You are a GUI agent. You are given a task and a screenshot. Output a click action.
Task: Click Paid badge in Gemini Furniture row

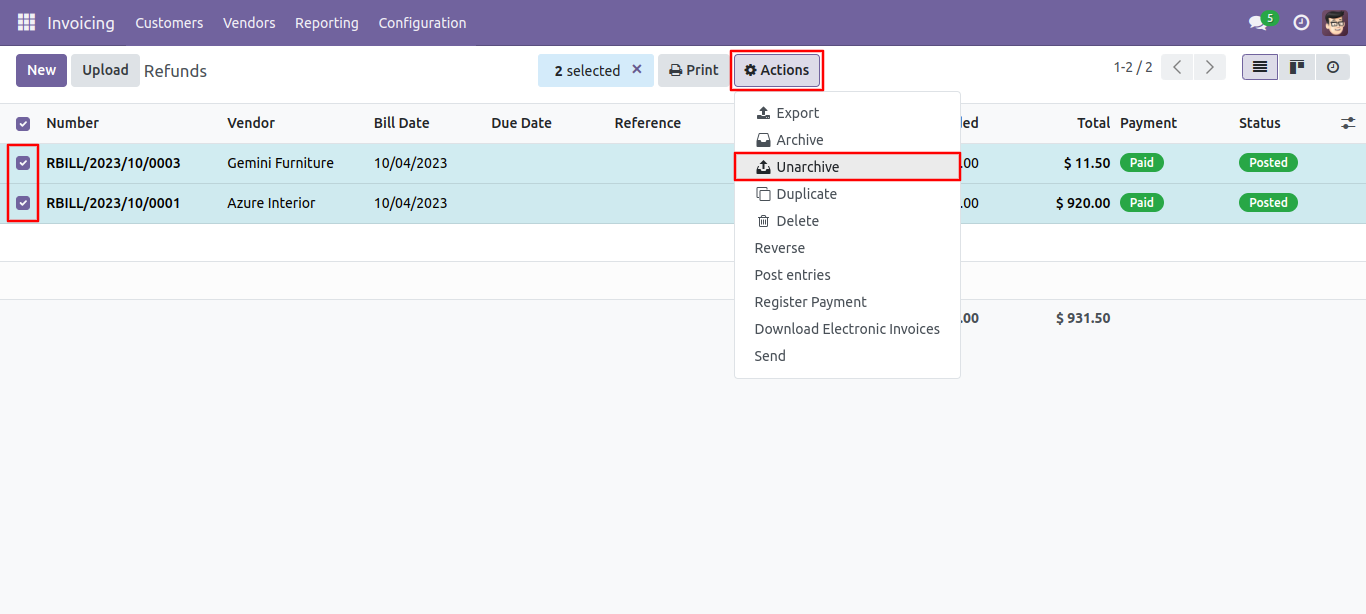point(1142,162)
